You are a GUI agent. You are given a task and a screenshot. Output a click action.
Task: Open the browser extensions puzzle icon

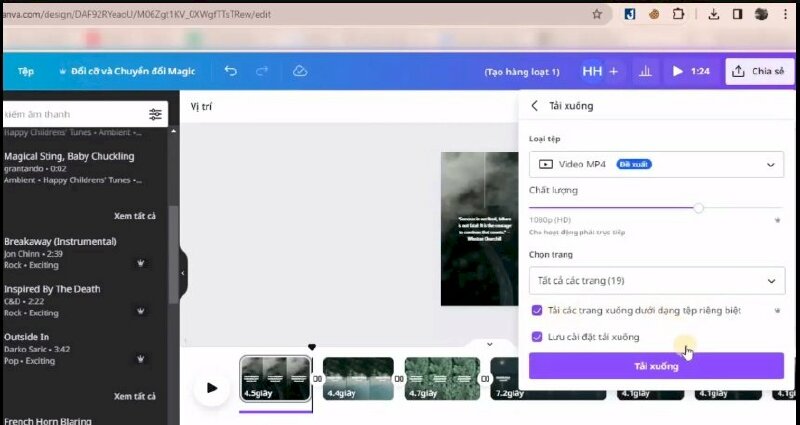pyautogui.click(x=678, y=14)
